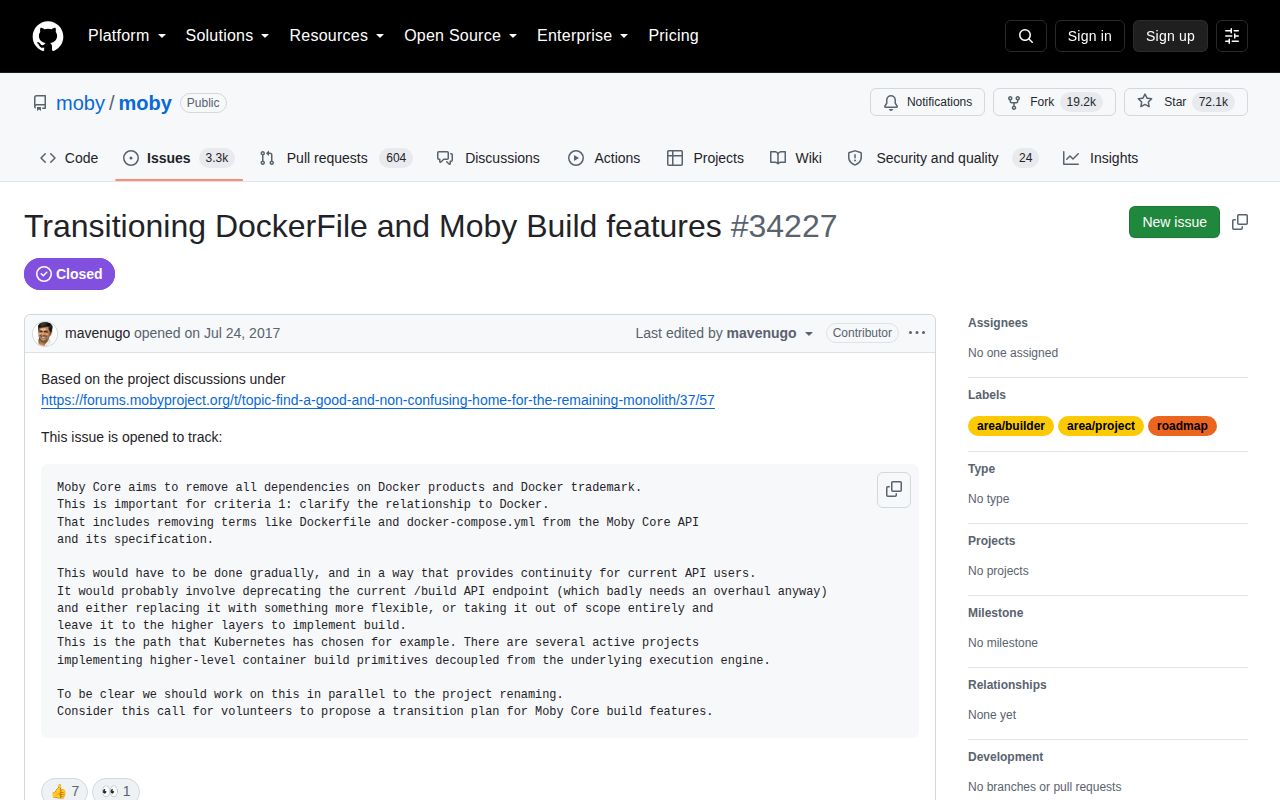
Task: Select the roadmap label
Action: [1182, 426]
